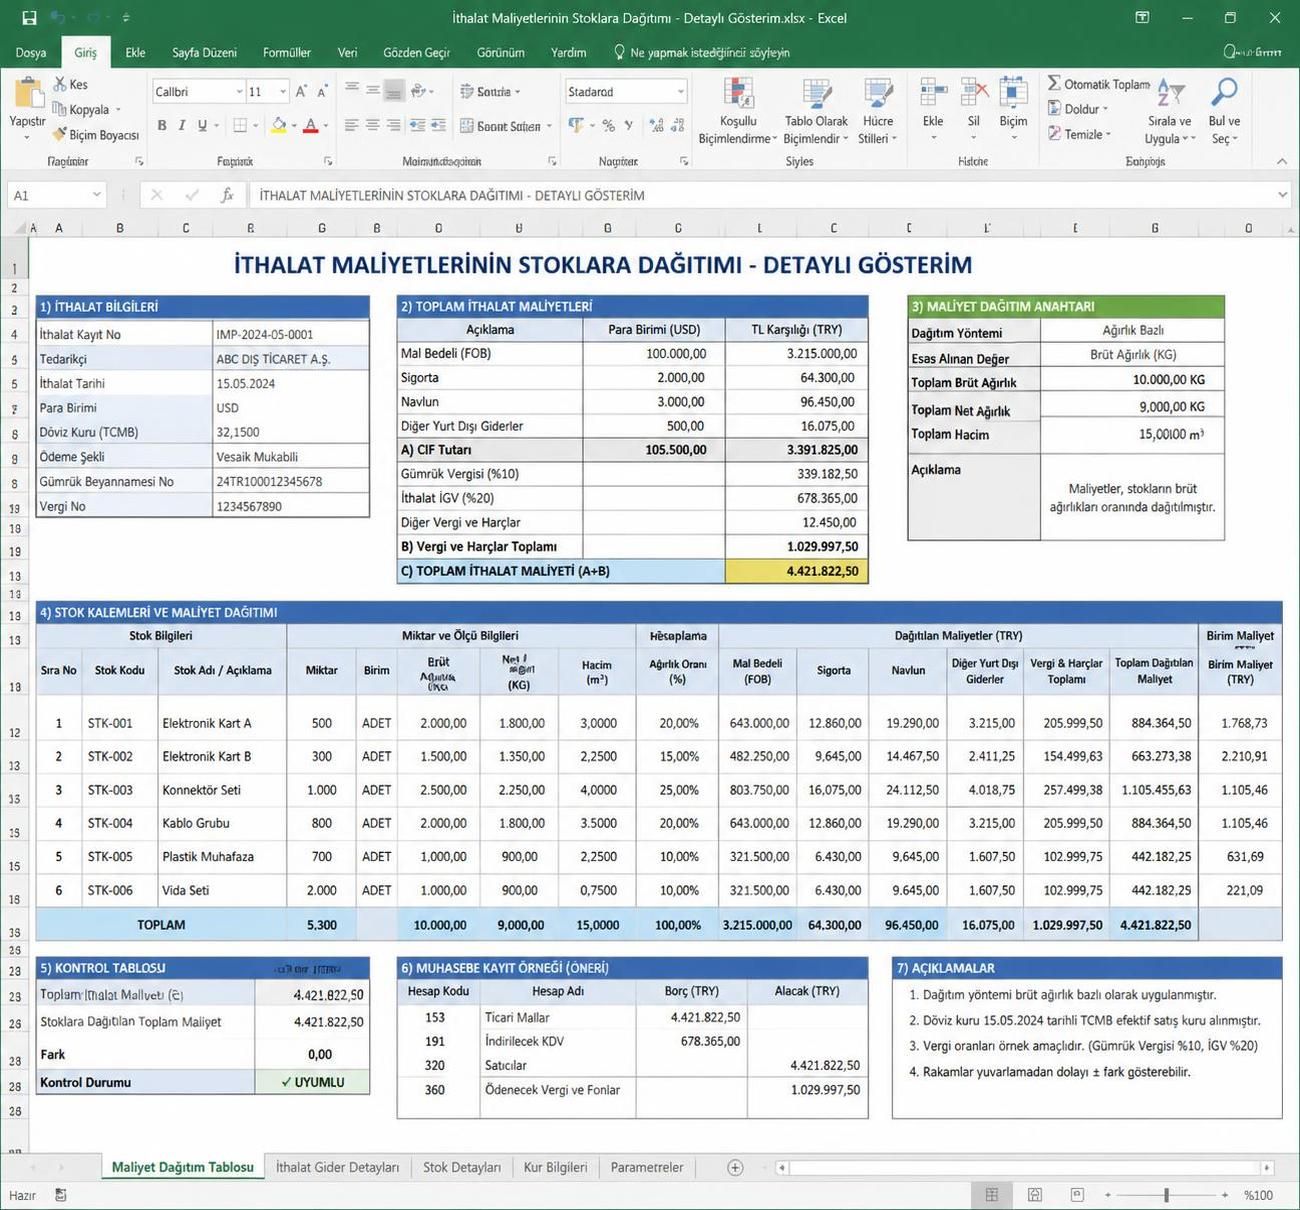1300x1210 pixels.
Task: Click the Yapıştır paste icon
Action: tap(27, 94)
